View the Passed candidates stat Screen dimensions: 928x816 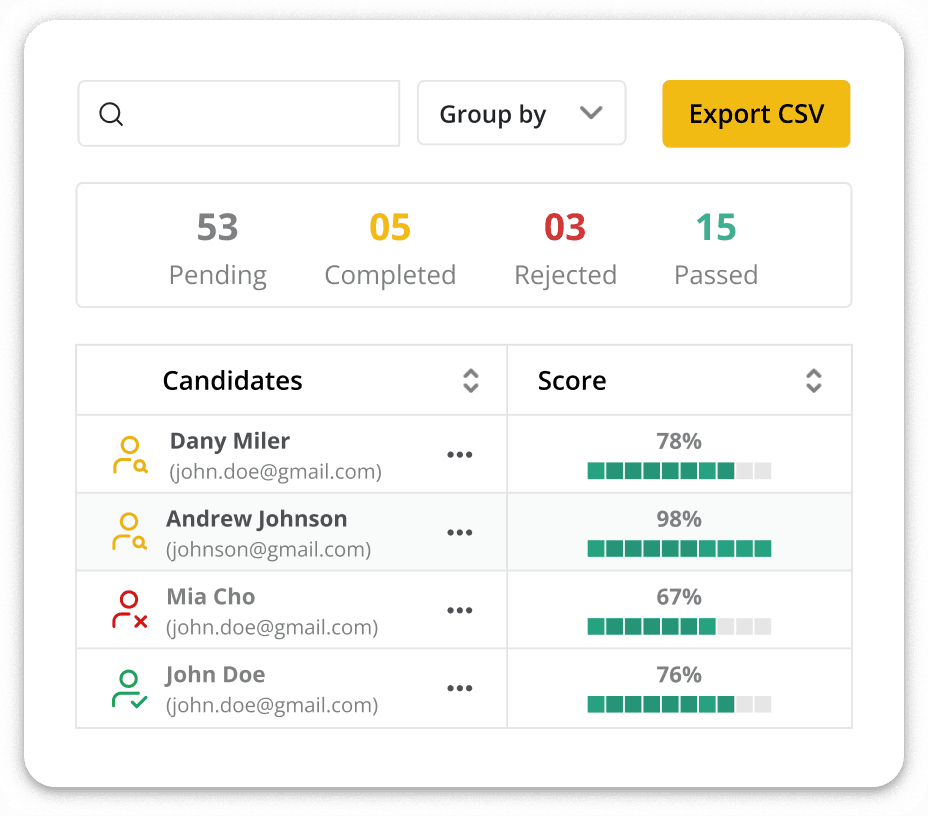(x=716, y=246)
